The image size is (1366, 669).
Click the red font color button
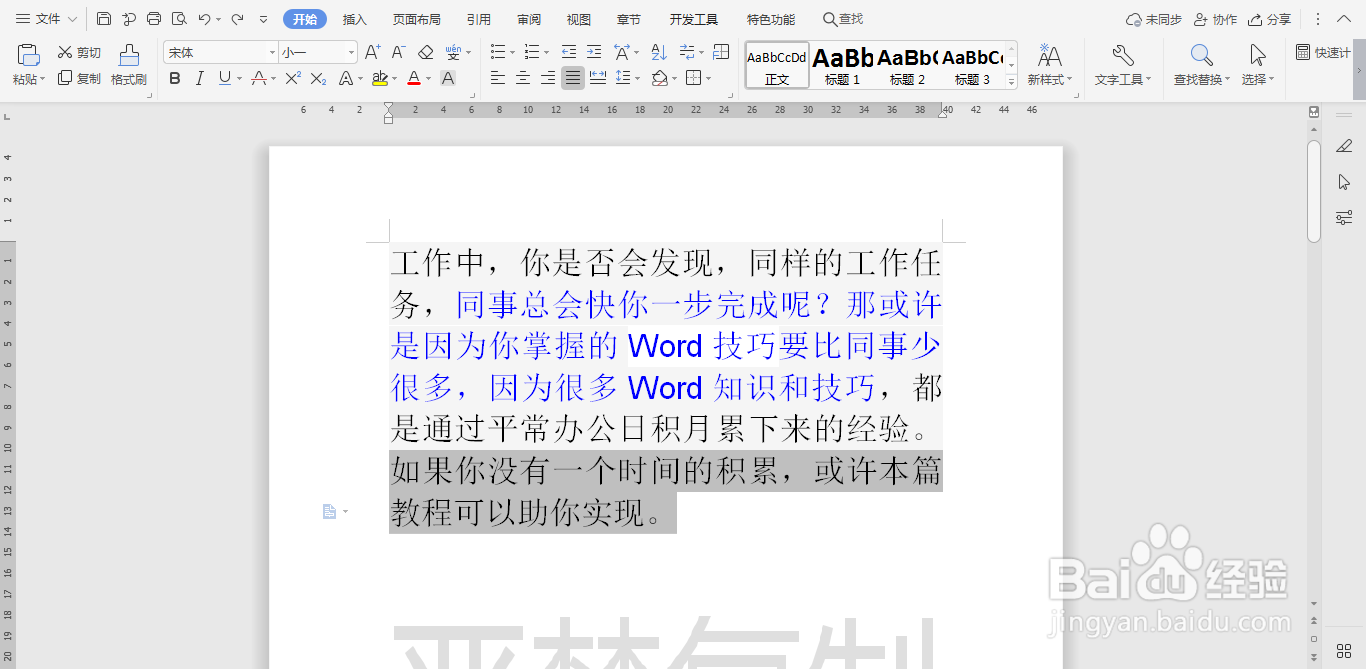pyautogui.click(x=414, y=78)
